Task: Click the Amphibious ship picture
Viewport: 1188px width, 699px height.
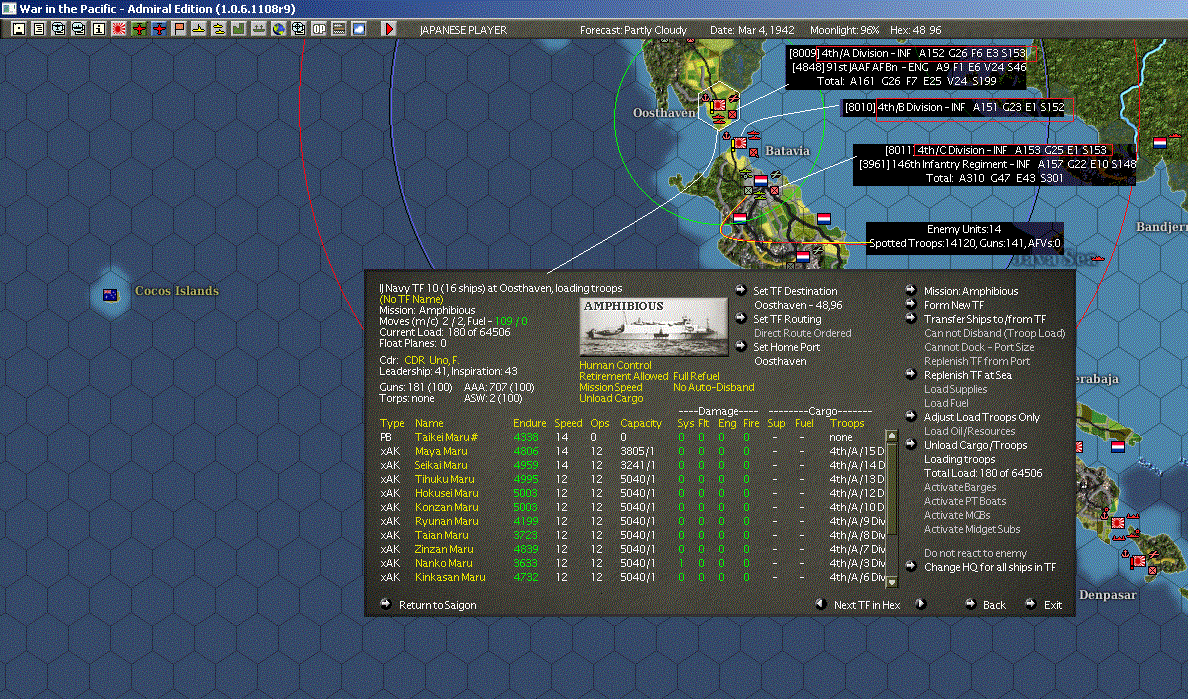Action: click(653, 326)
